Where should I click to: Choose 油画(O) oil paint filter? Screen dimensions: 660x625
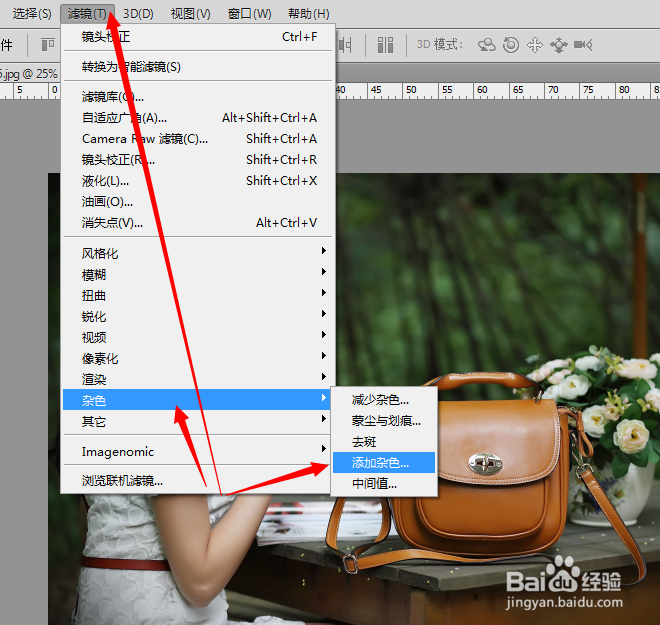(198, 202)
